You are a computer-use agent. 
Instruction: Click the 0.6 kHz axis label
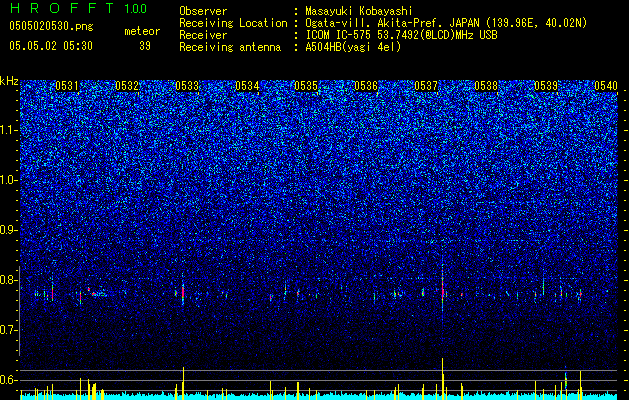tap(8, 380)
